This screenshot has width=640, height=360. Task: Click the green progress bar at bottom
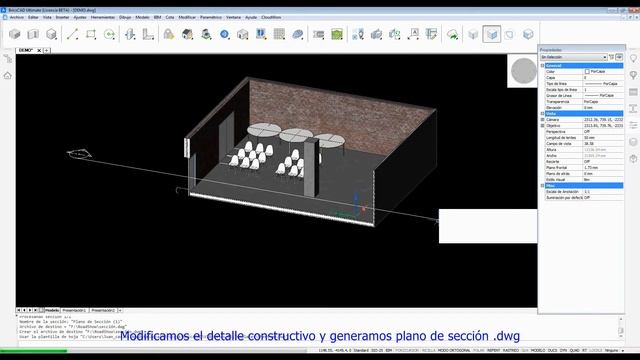(33, 351)
